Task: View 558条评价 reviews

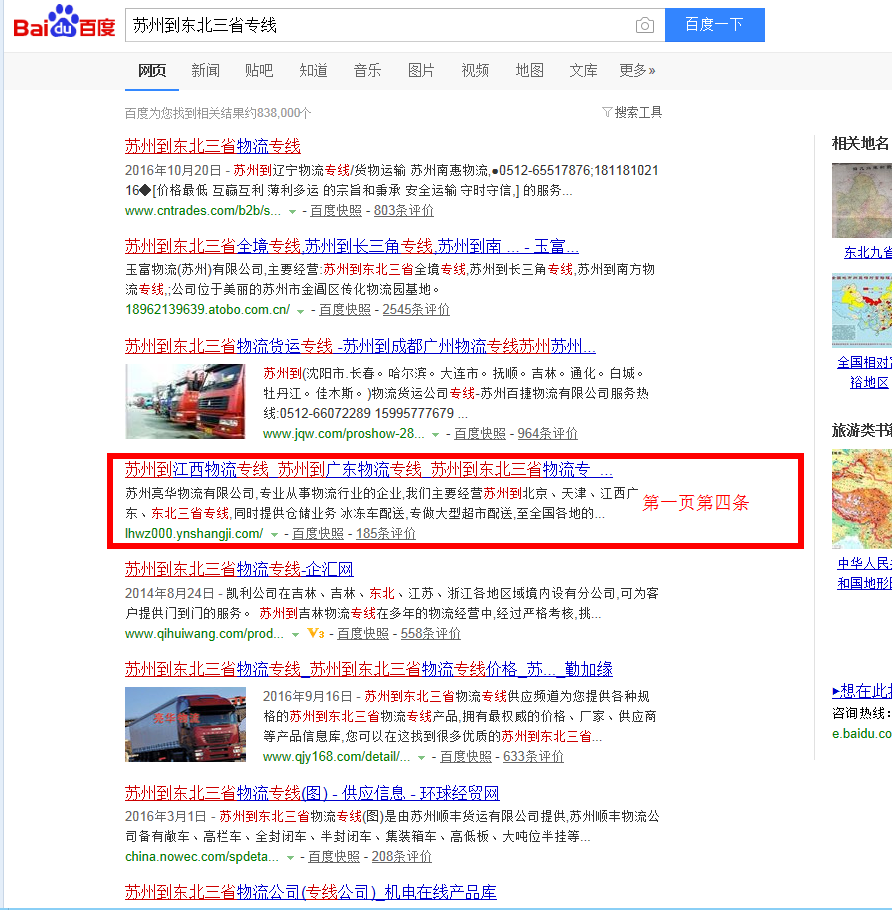Action: point(431,634)
